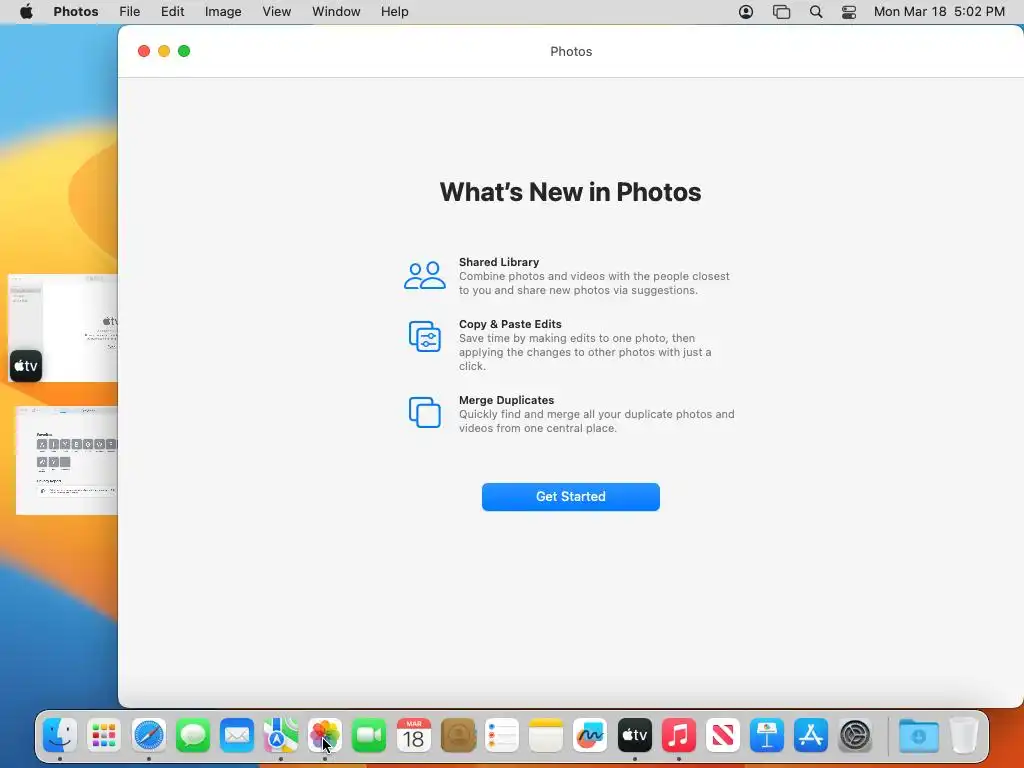Open App Store from the Dock
Image resolution: width=1024 pixels, height=768 pixels.
tap(810, 736)
